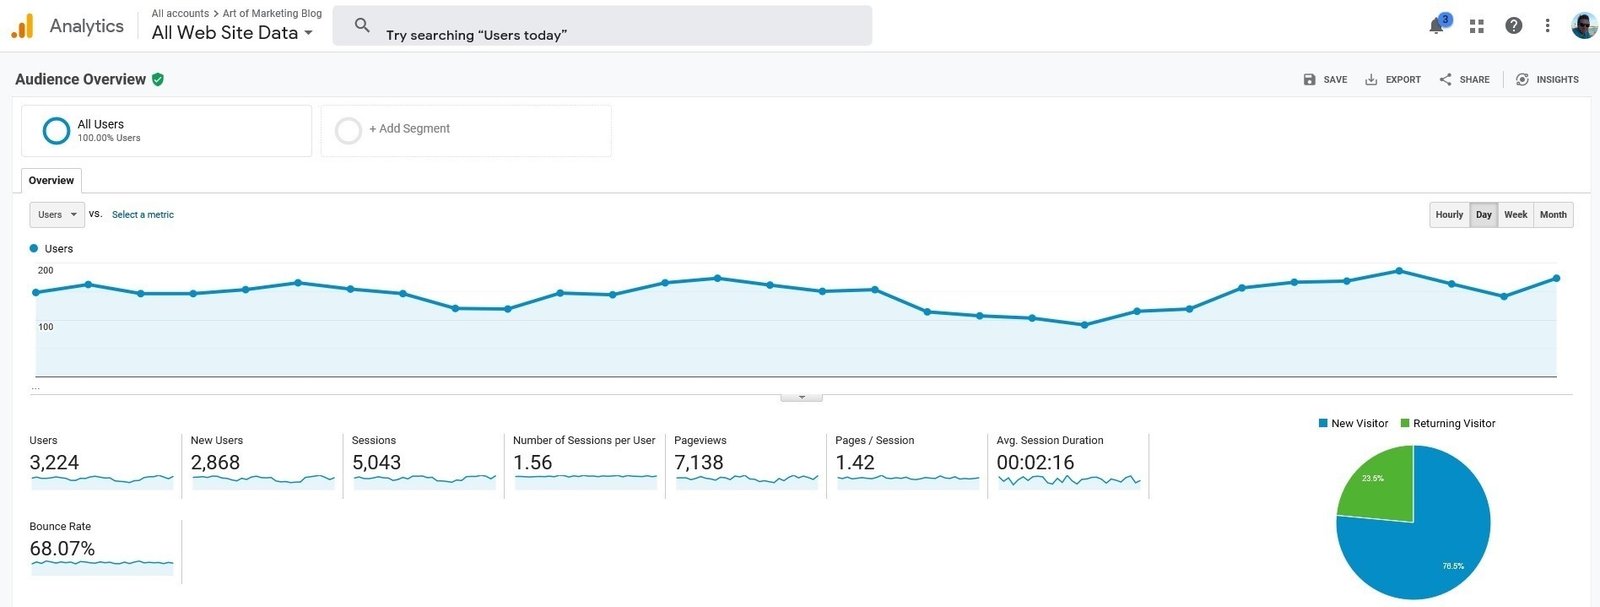
Task: Click the green Returning Visitor legend swatch
Action: tap(1405, 424)
